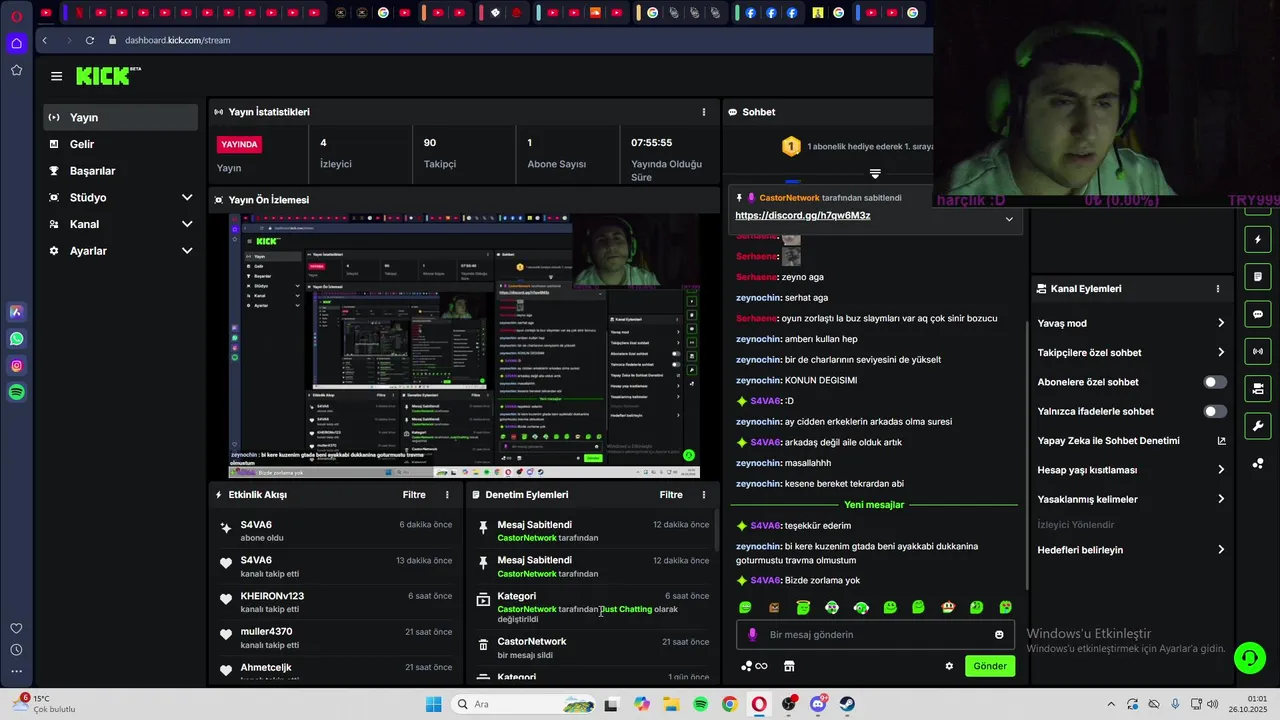The width and height of the screenshot is (1280, 720).
Task: Select the fourth emote with glasses
Action: [832, 607]
